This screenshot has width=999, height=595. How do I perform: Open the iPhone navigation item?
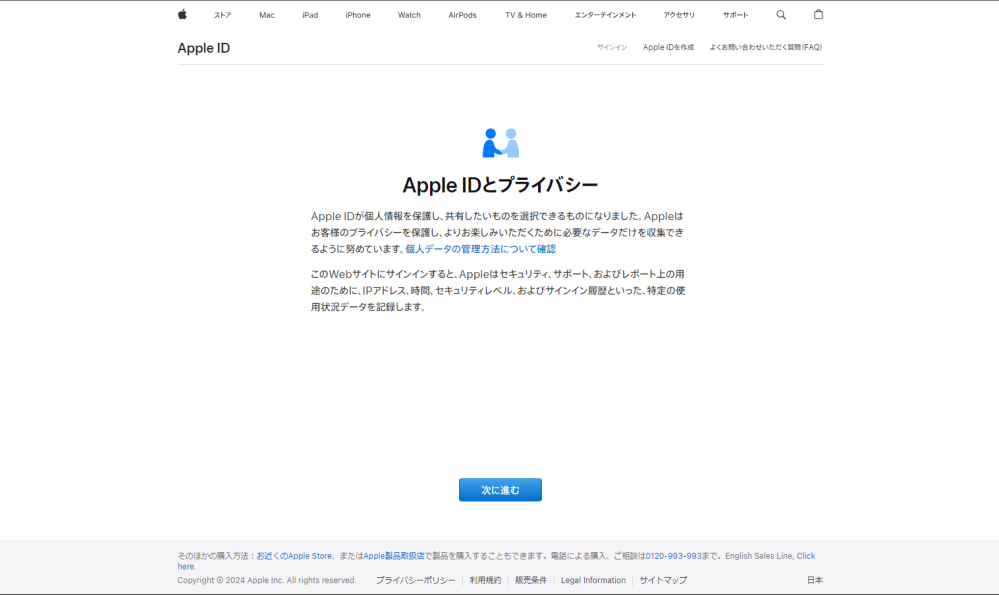pyautogui.click(x=358, y=15)
